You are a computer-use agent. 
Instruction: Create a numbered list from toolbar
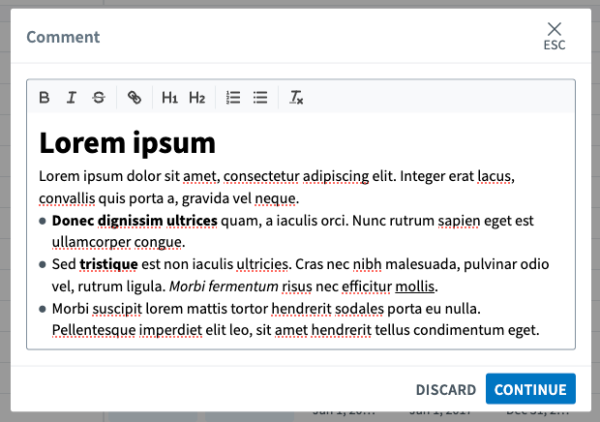pos(233,98)
